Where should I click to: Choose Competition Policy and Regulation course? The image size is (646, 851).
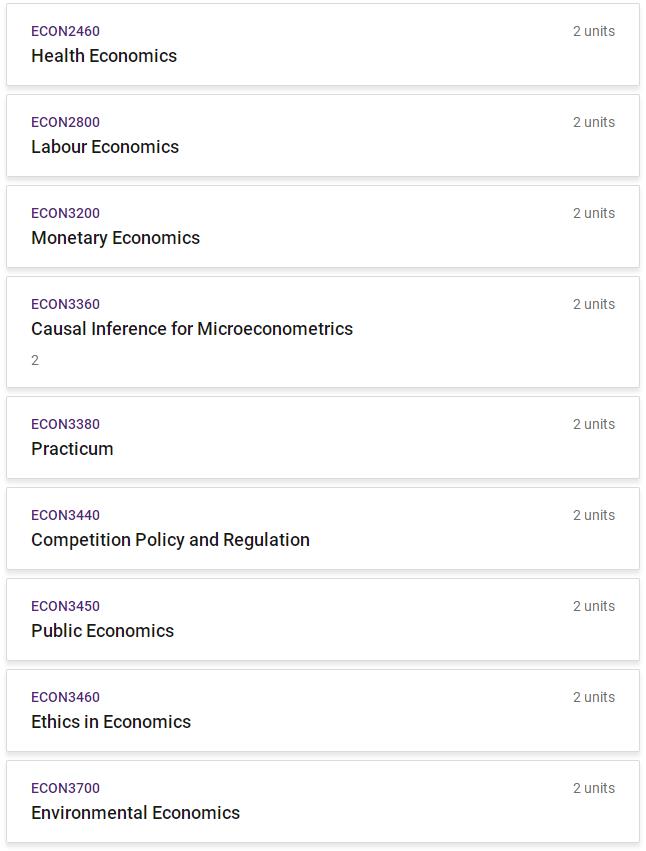click(x=170, y=540)
